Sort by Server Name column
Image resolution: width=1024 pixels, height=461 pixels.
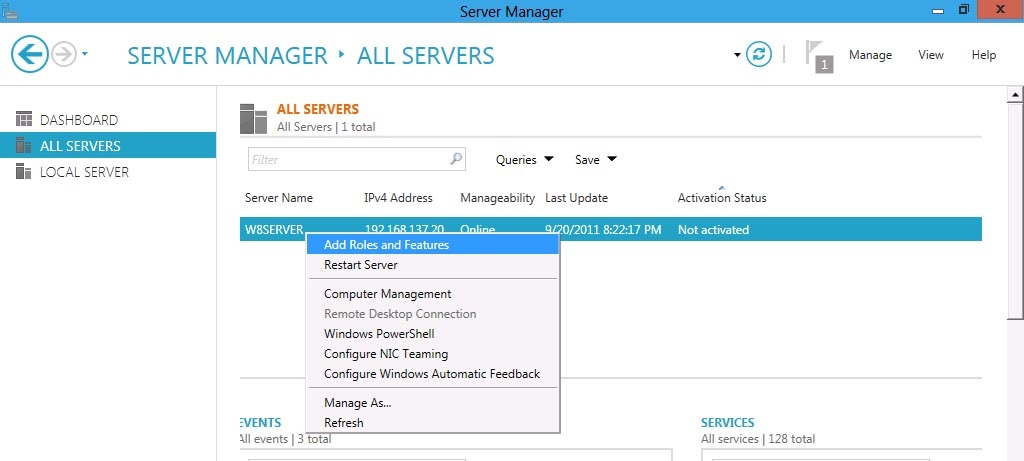tap(279, 198)
